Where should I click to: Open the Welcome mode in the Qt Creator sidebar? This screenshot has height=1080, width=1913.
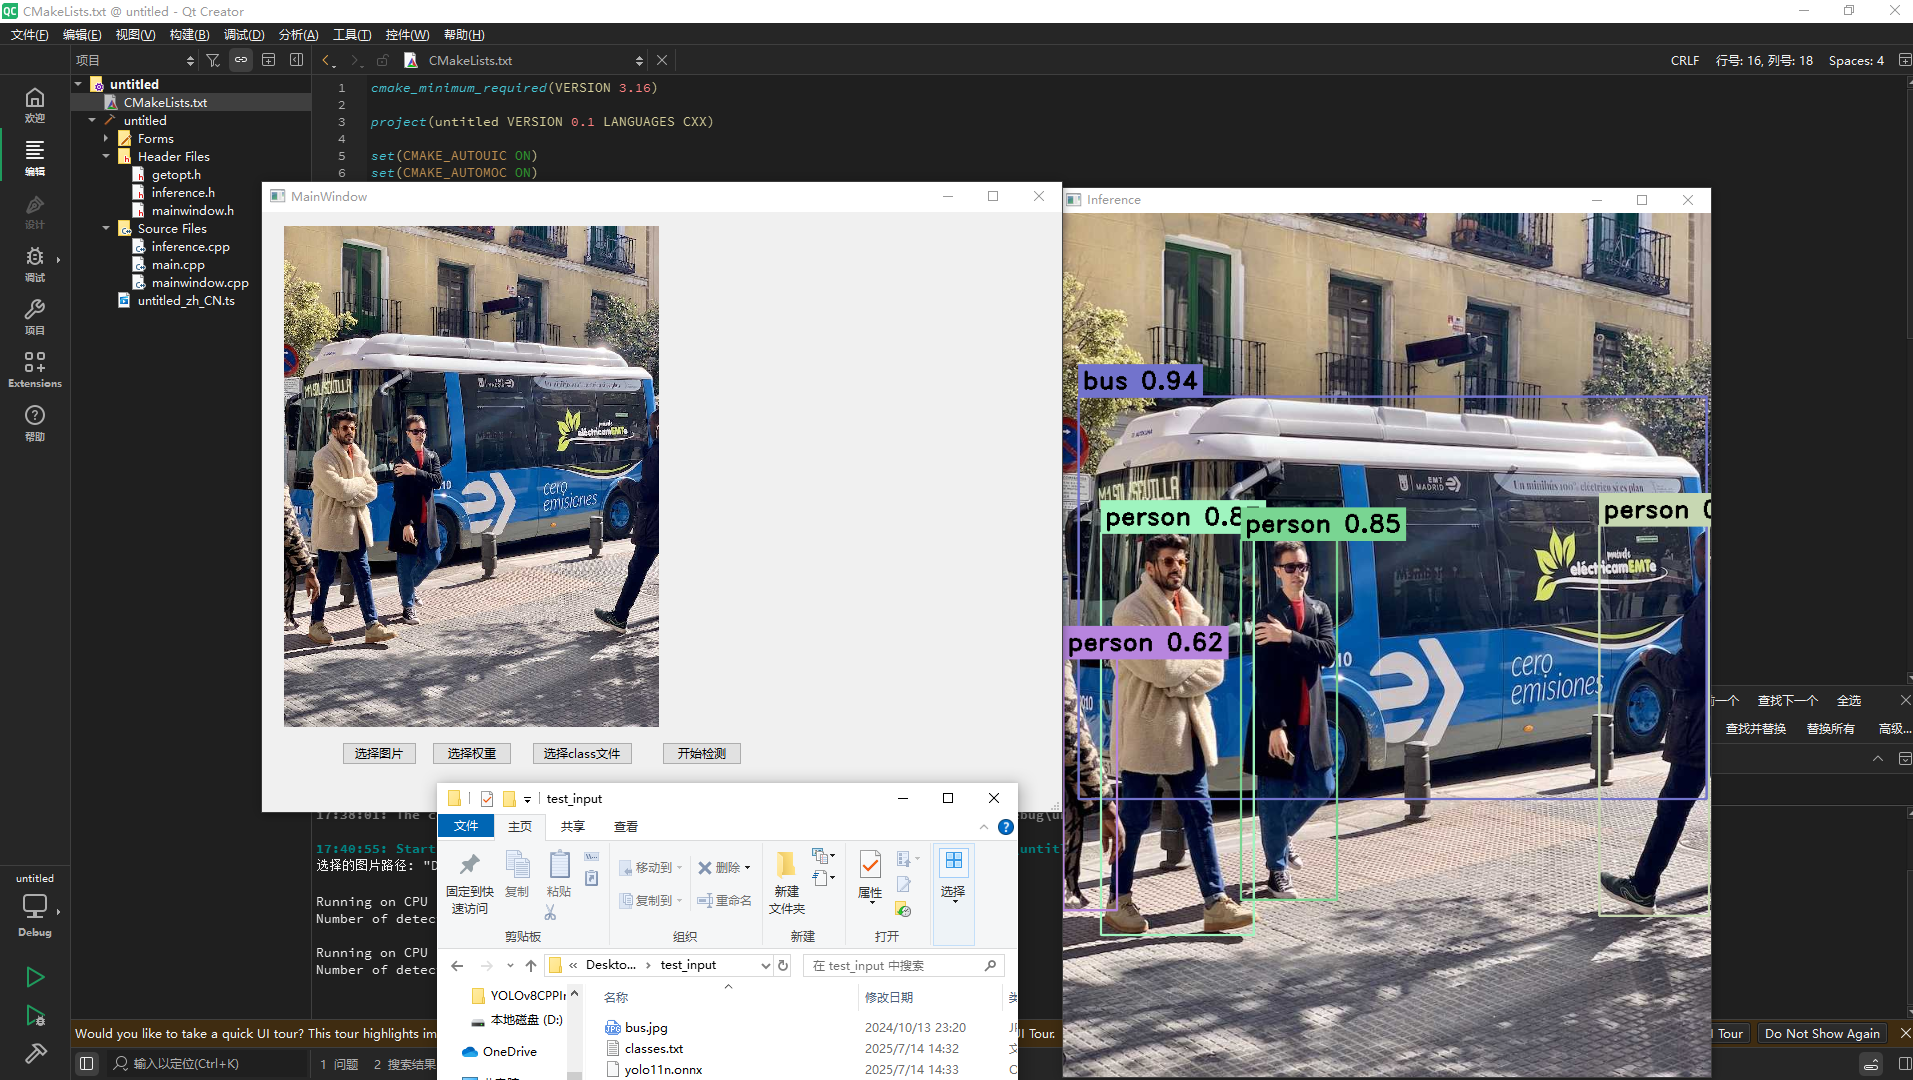click(x=35, y=104)
